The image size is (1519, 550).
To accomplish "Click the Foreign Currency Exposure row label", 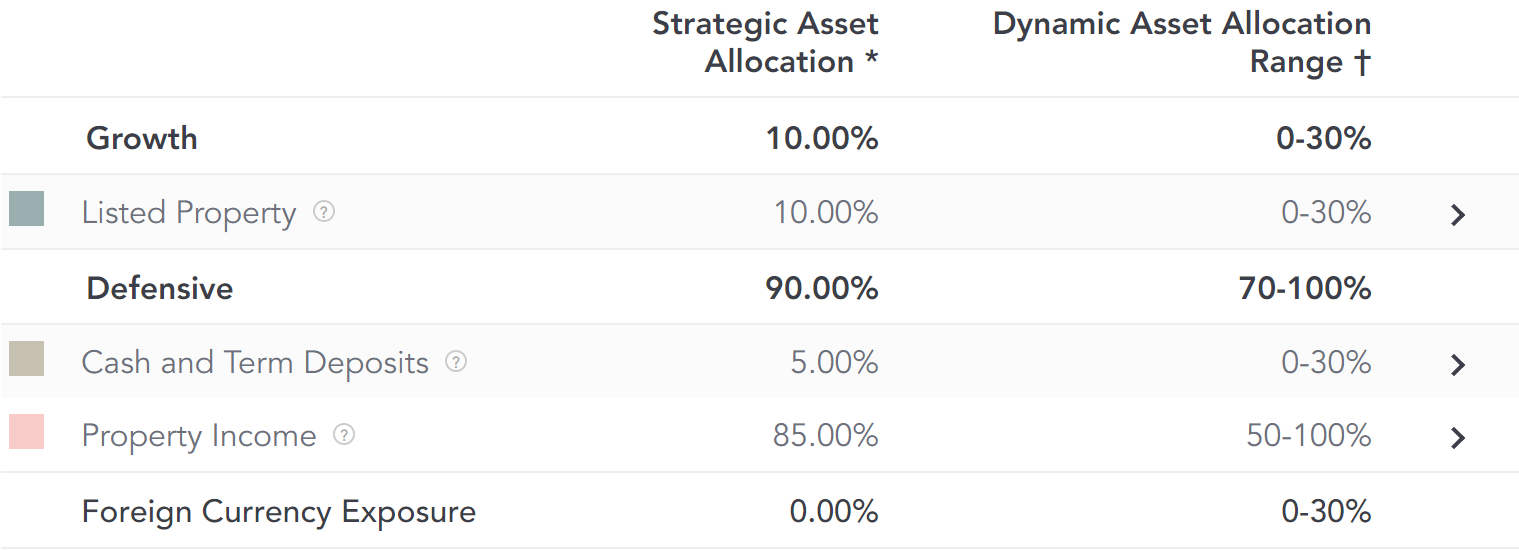I will click(279, 512).
